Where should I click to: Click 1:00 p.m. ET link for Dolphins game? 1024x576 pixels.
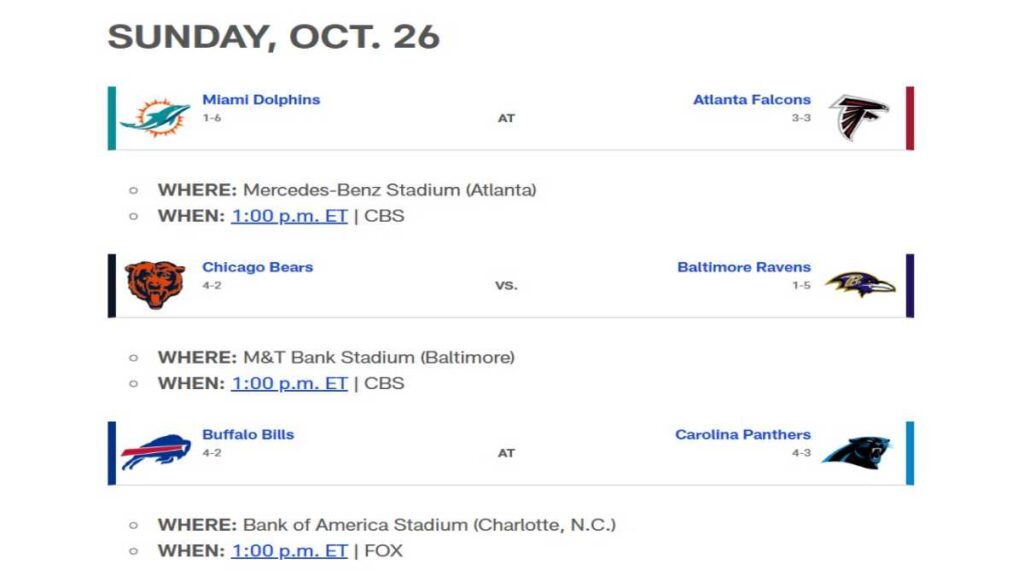pos(289,216)
